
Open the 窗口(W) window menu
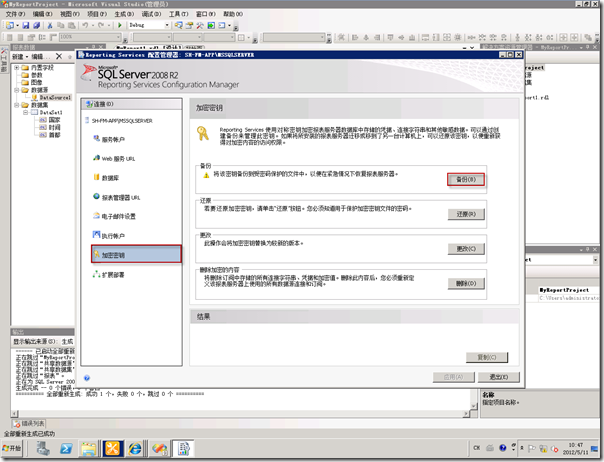(206, 14)
